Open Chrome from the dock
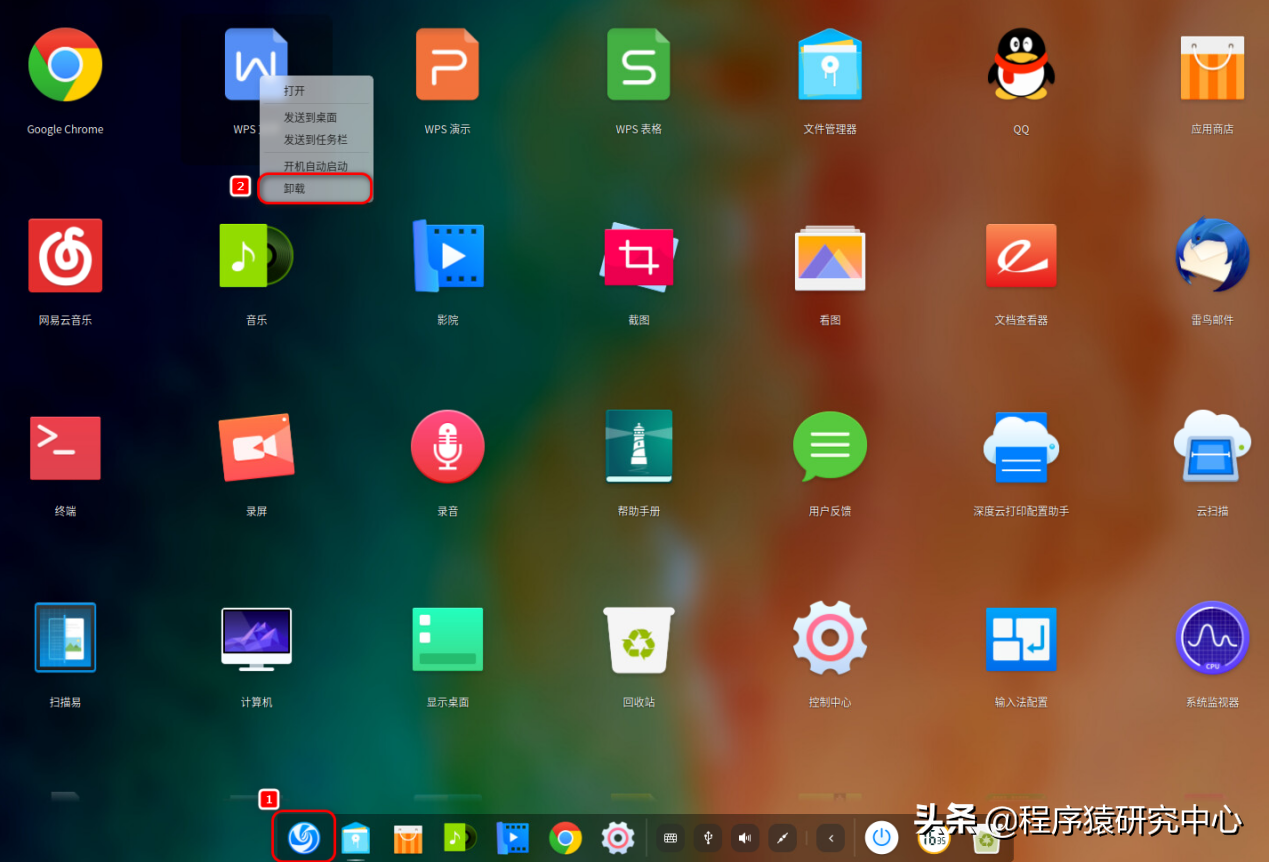The height and width of the screenshot is (862, 1269). point(566,838)
